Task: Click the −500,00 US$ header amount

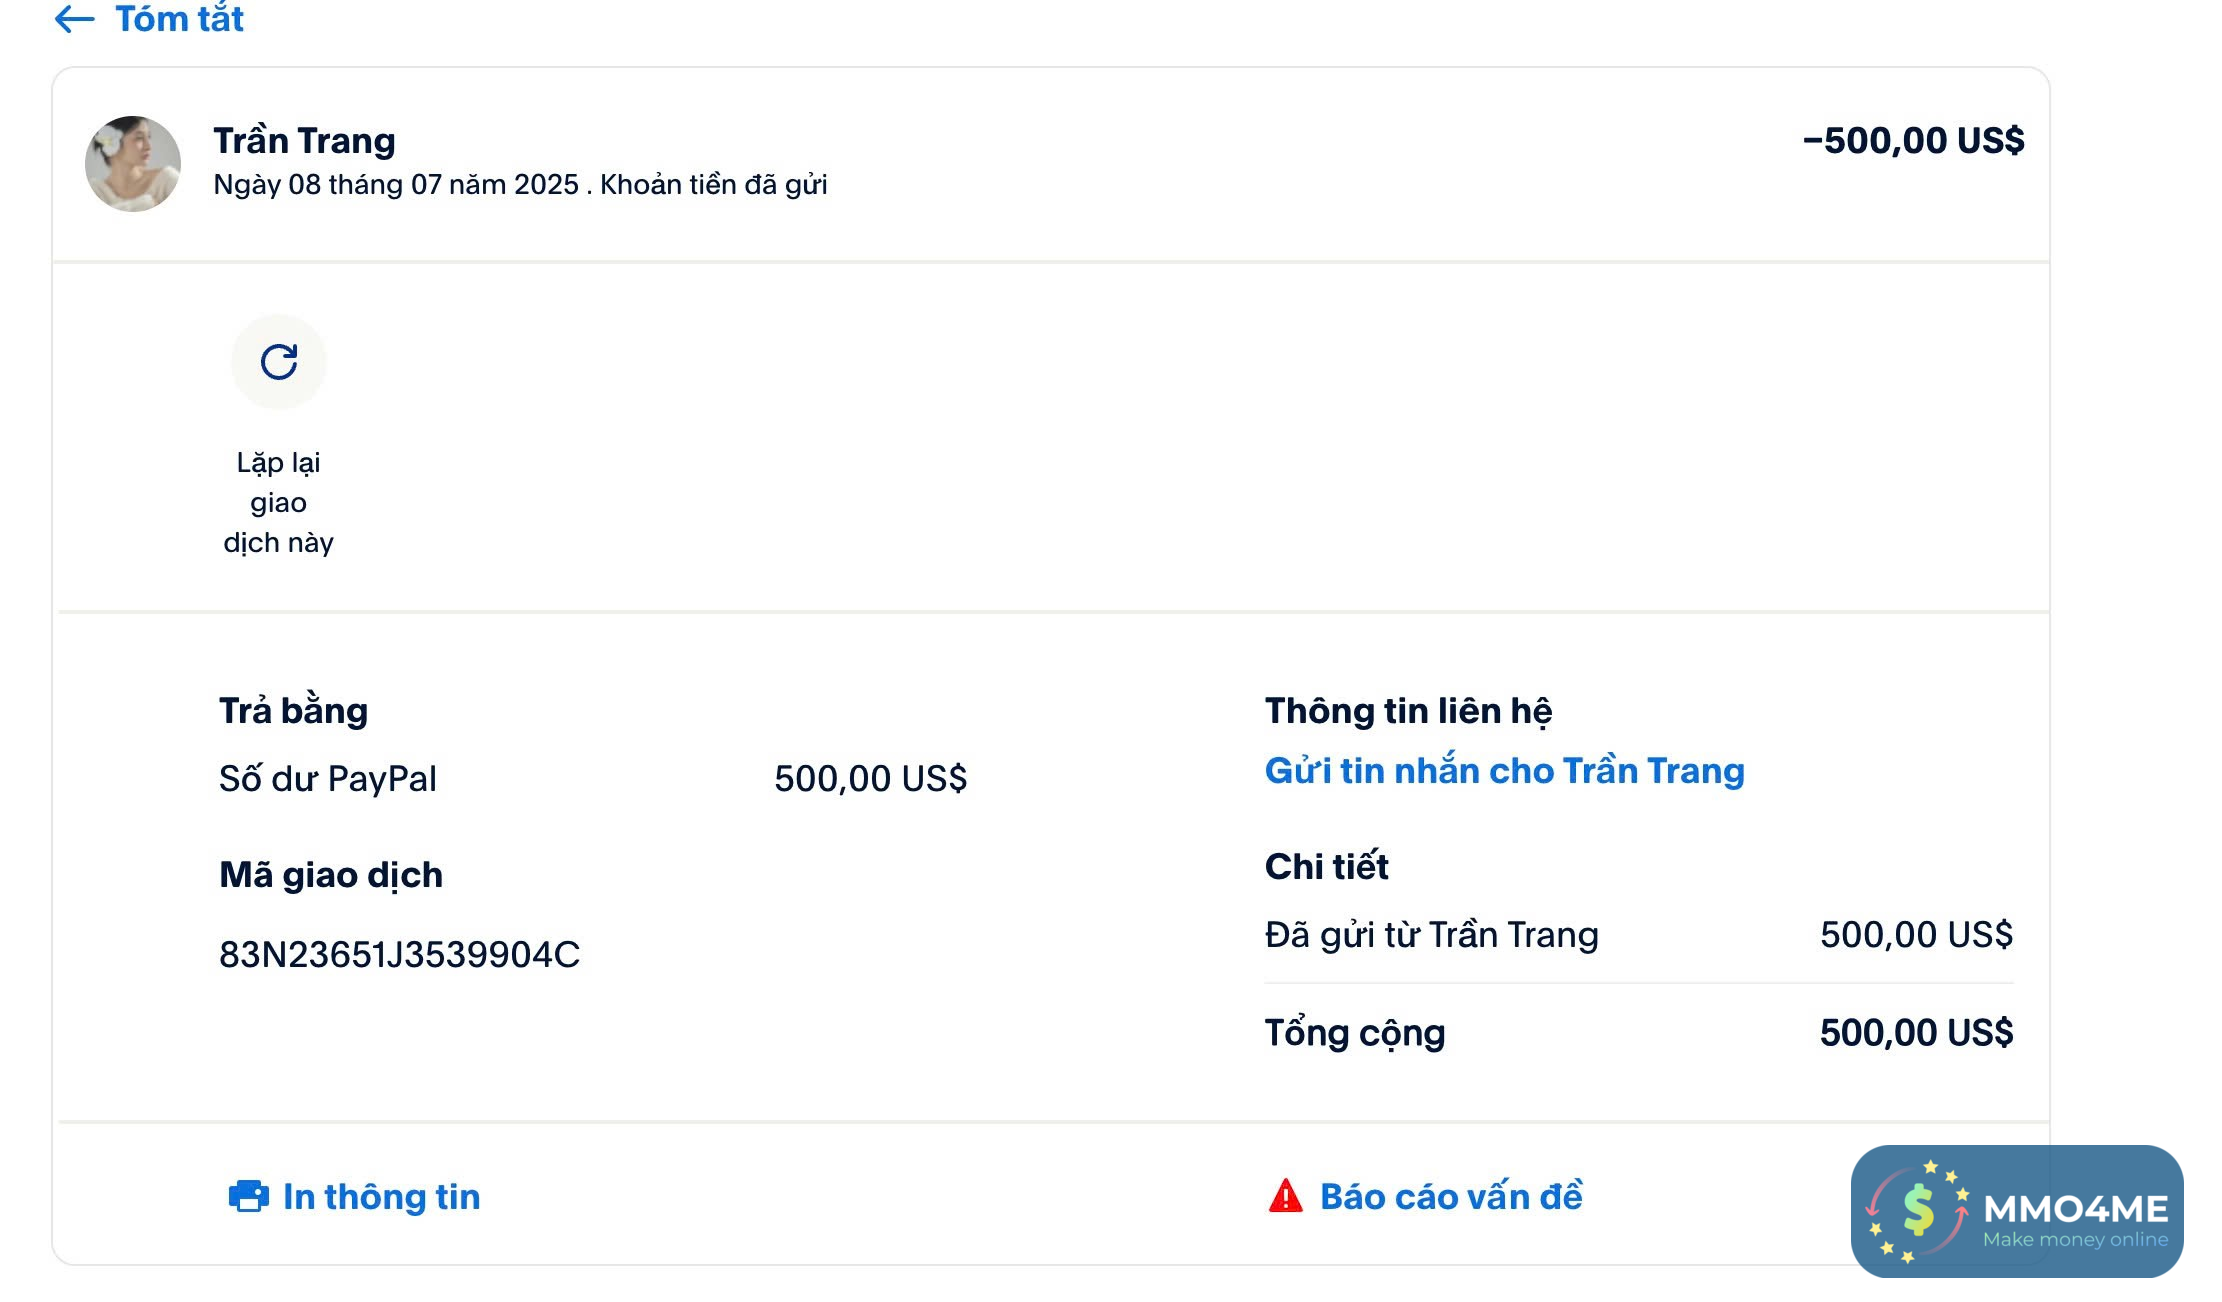Action: click(1913, 141)
